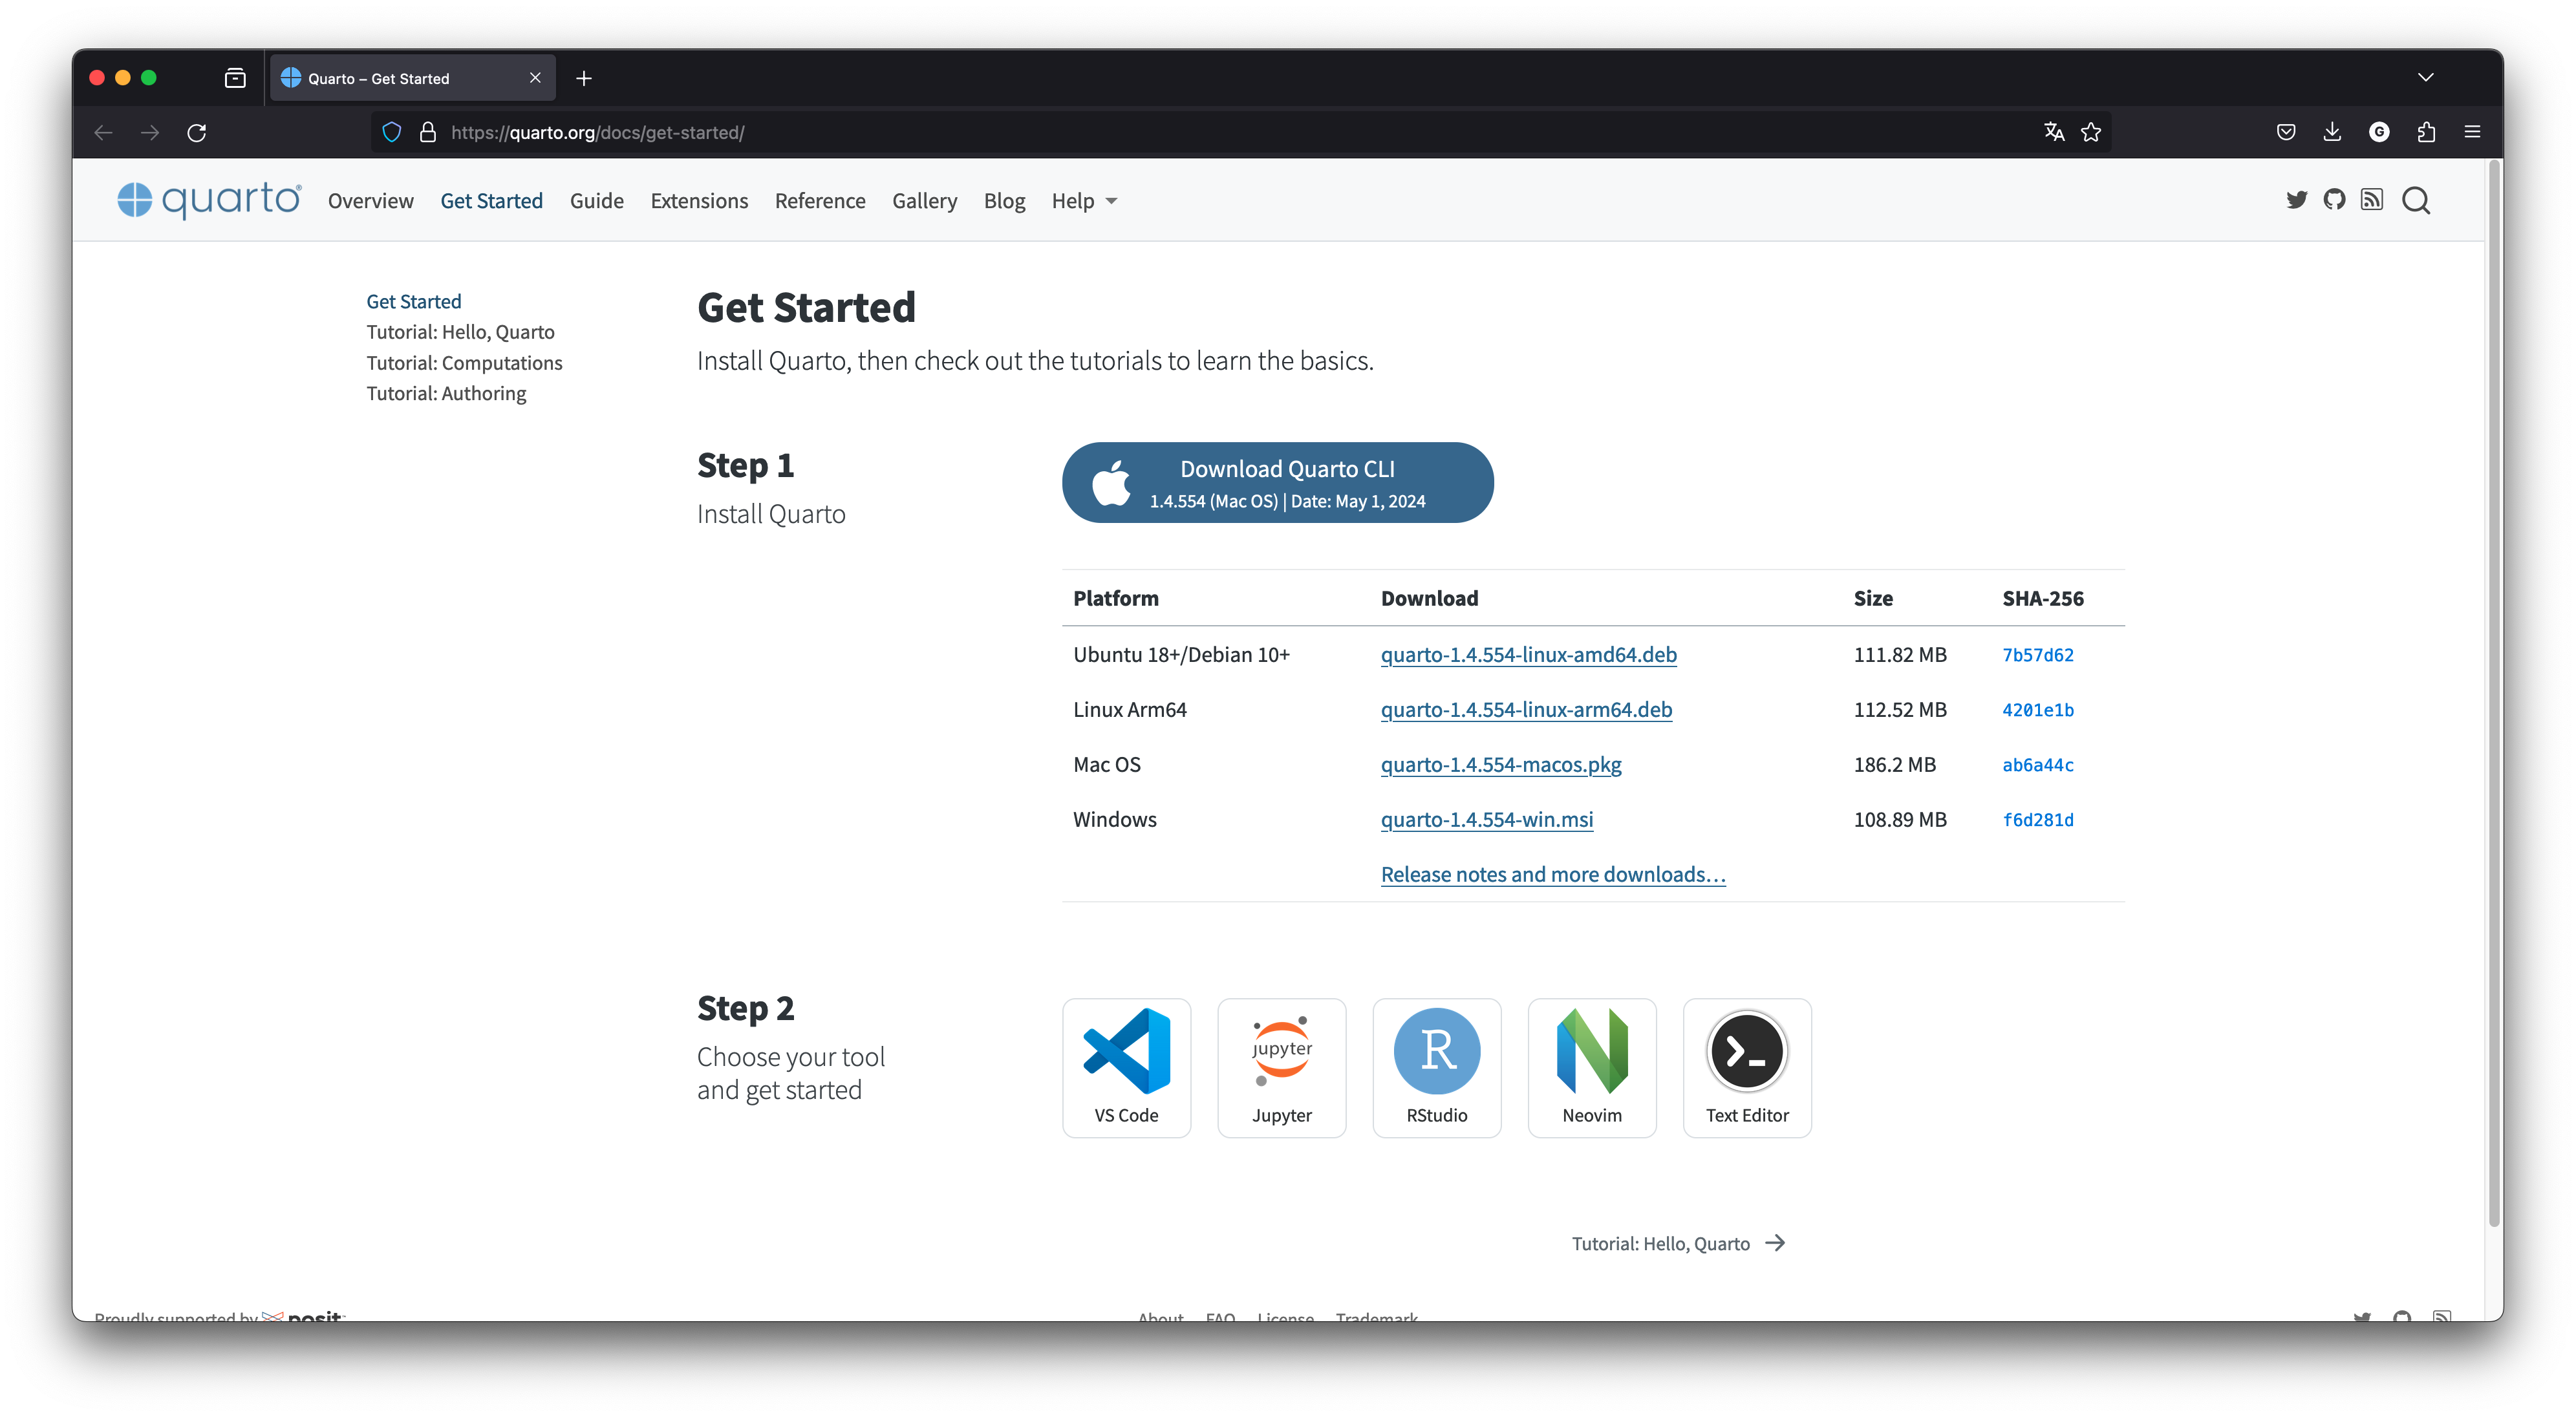Choose the Neovim tool card
The width and height of the screenshot is (2576, 1417).
(x=1592, y=1067)
